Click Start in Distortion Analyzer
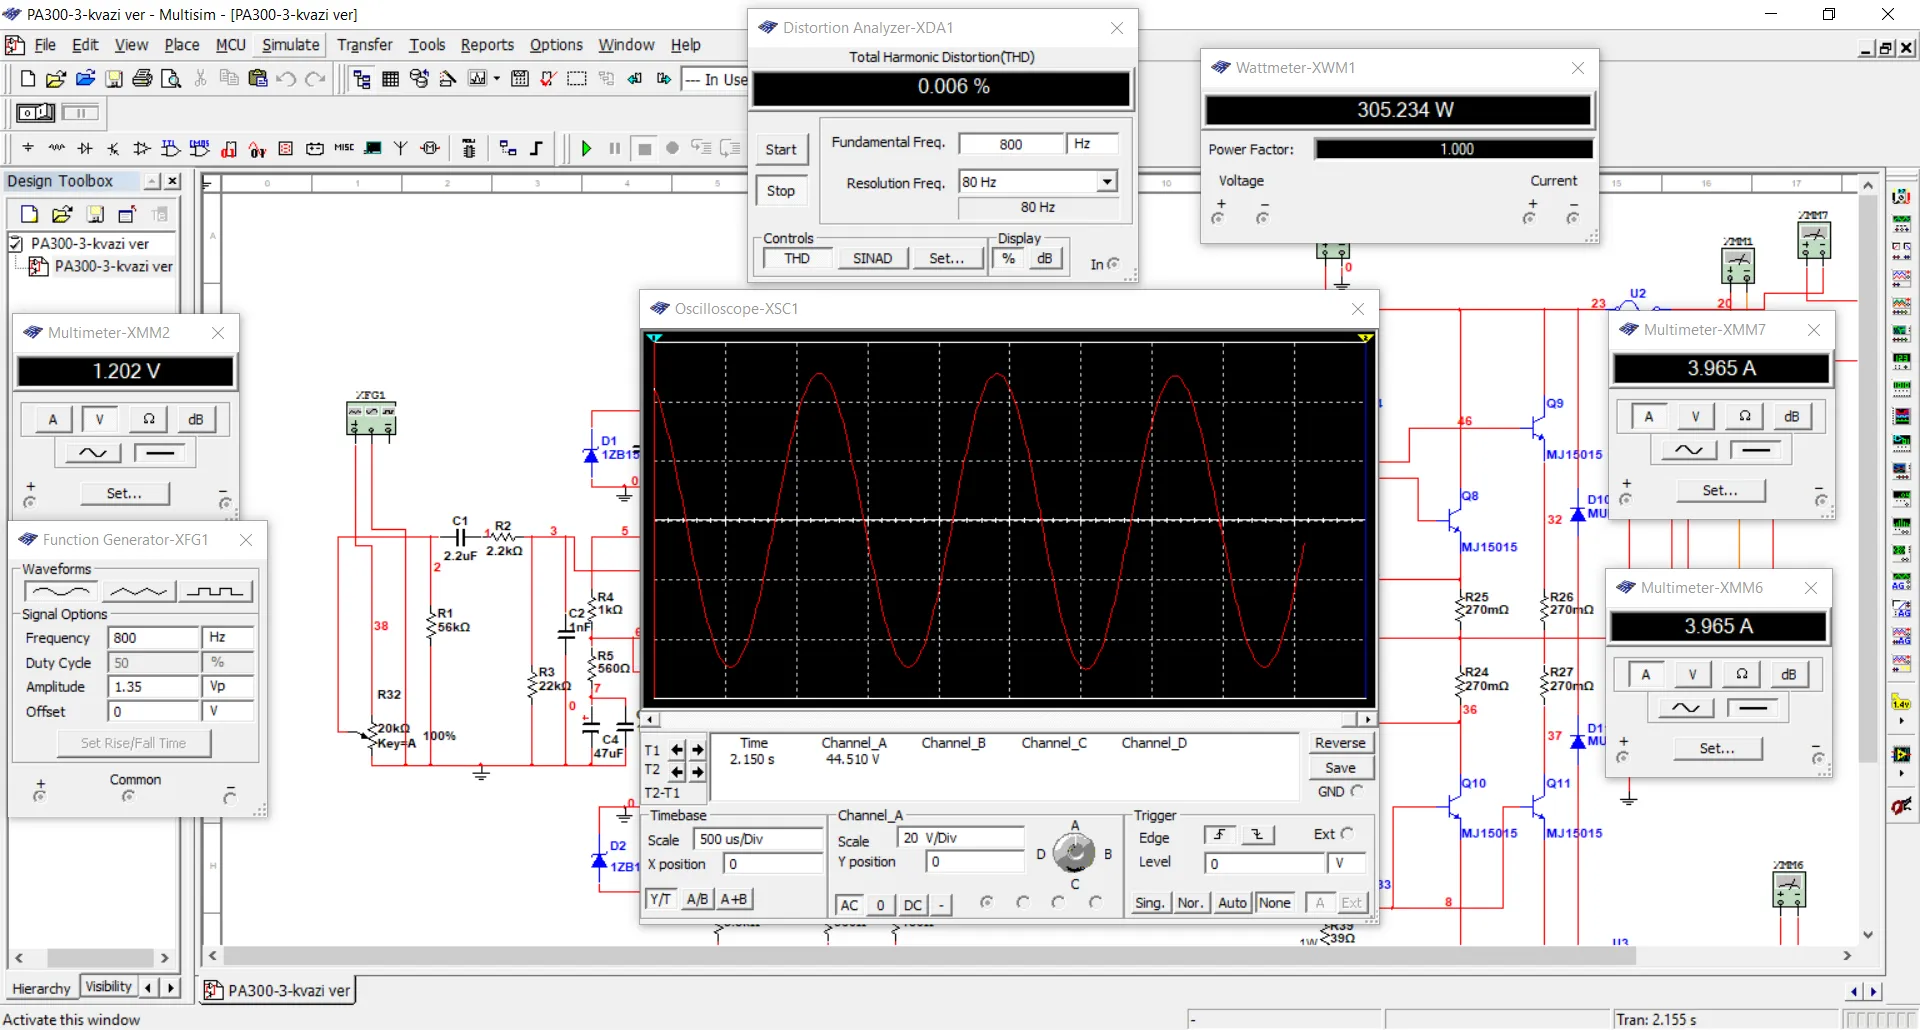Screen dimensions: 1920x1030 [x=781, y=150]
